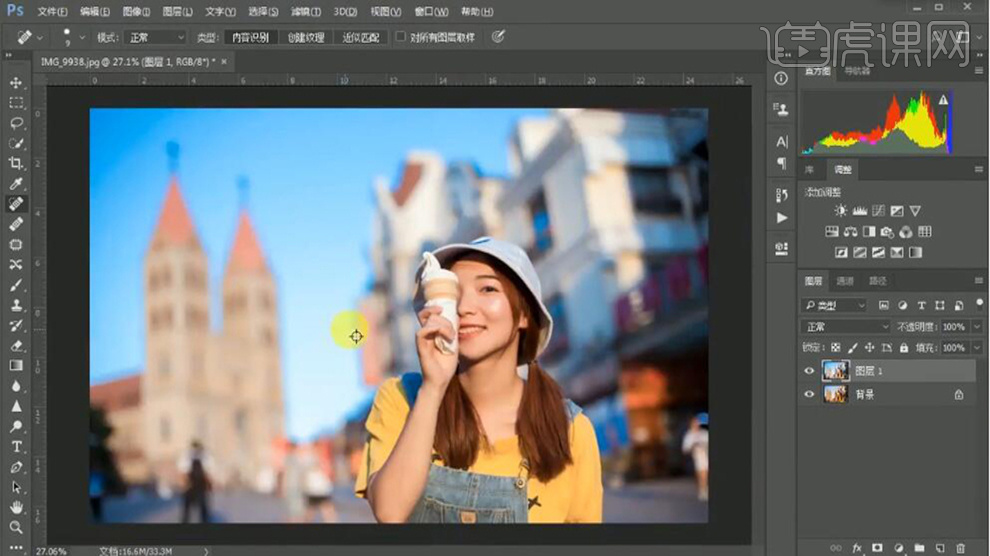Select the 图层 1 layer thumbnail

point(834,371)
